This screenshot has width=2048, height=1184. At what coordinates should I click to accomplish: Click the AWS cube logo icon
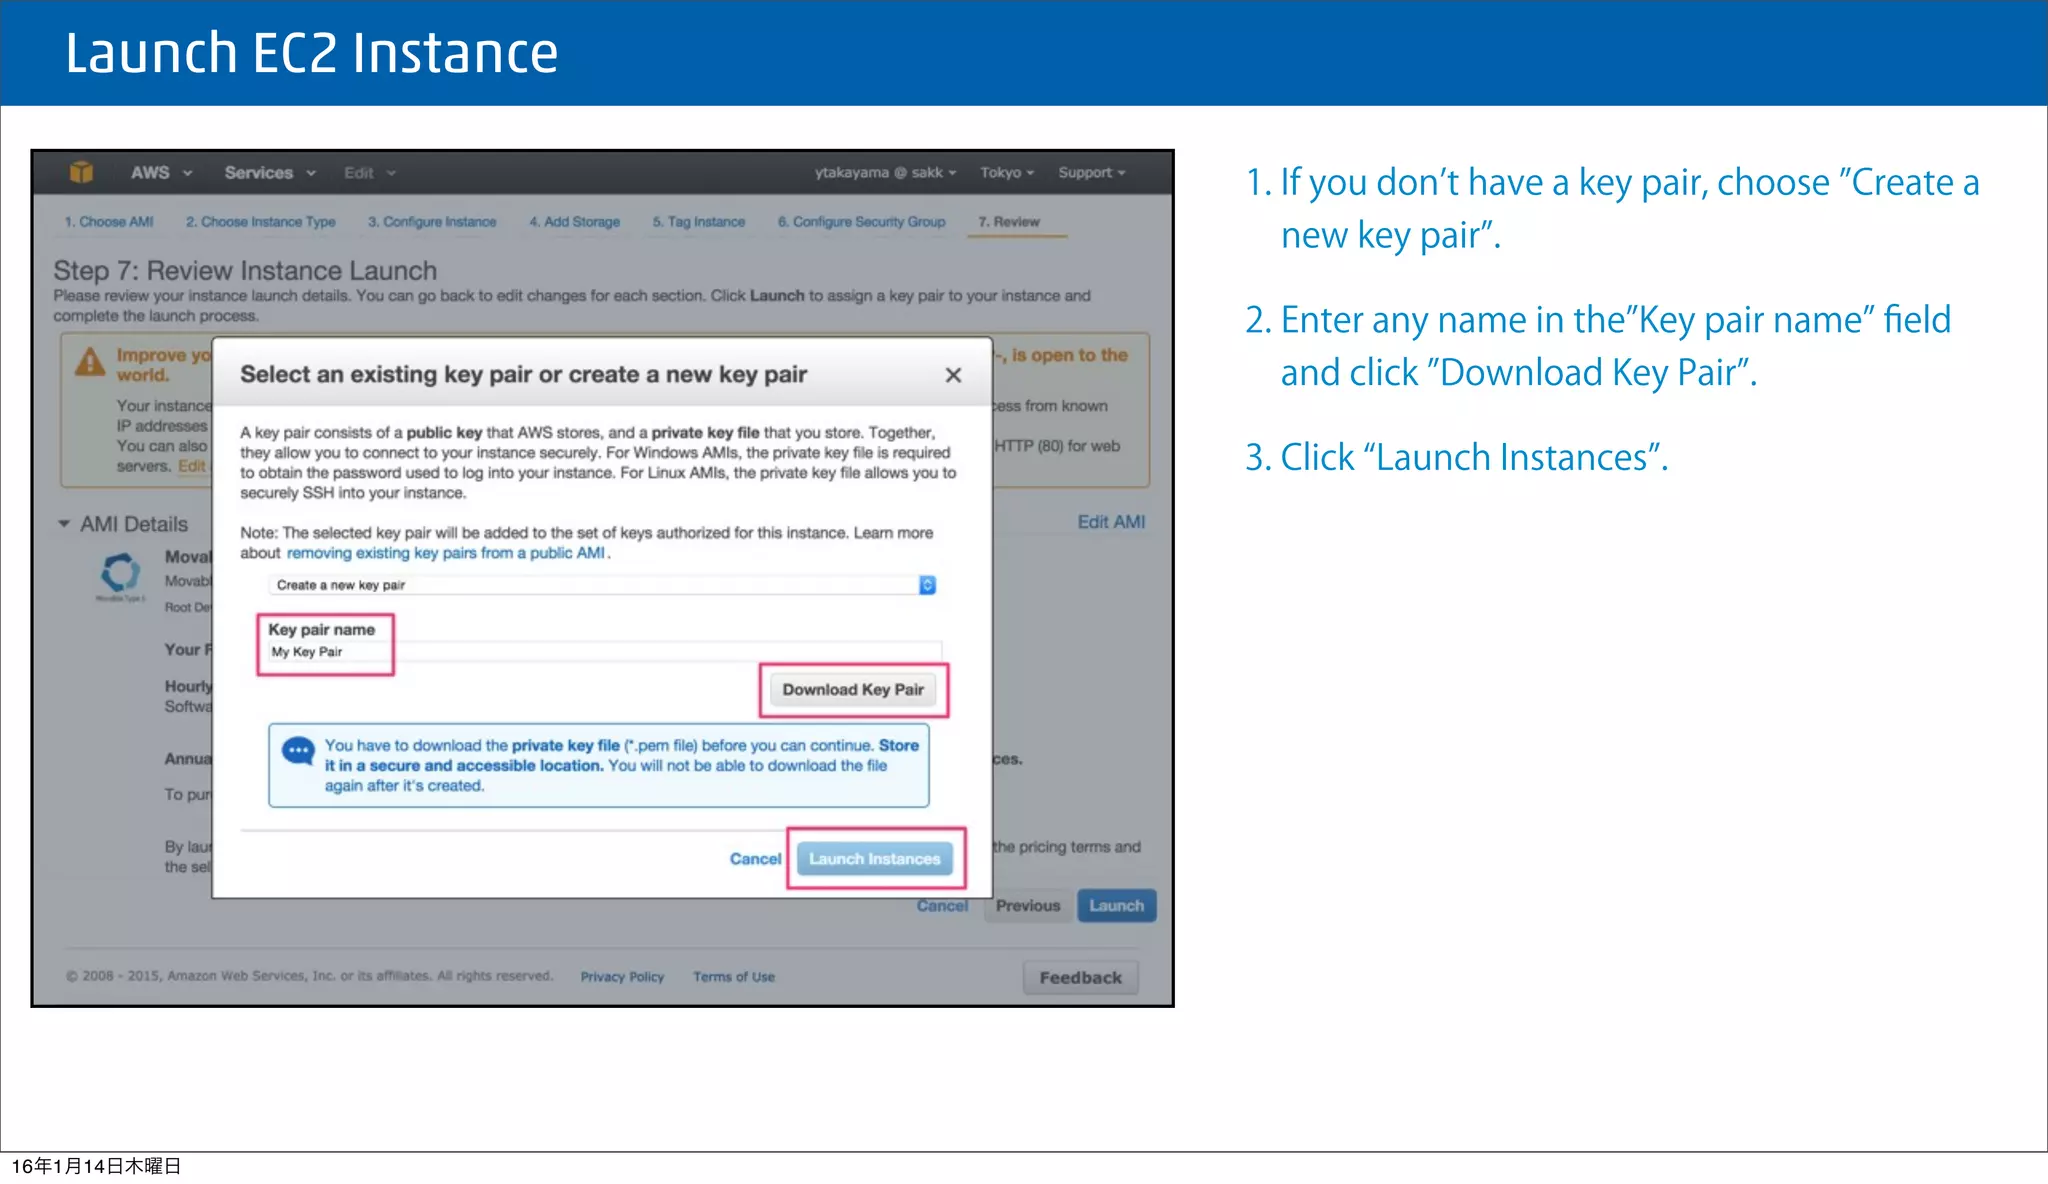(81, 172)
